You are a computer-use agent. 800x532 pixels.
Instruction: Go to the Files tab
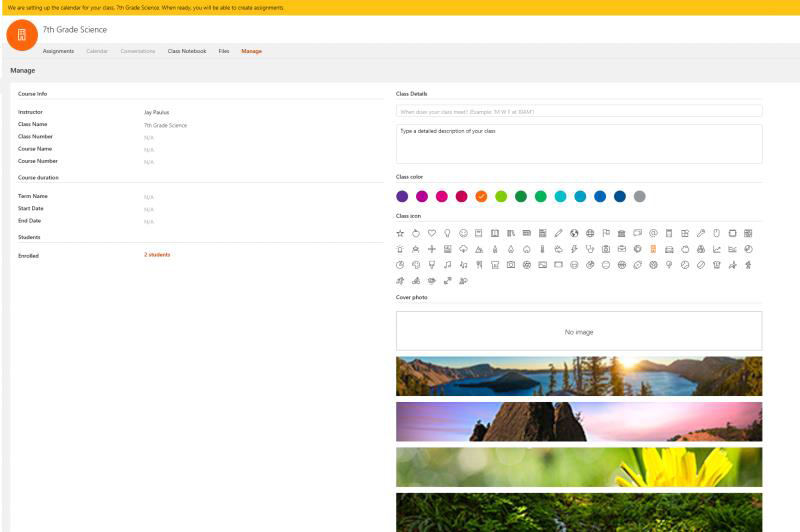tap(224, 51)
